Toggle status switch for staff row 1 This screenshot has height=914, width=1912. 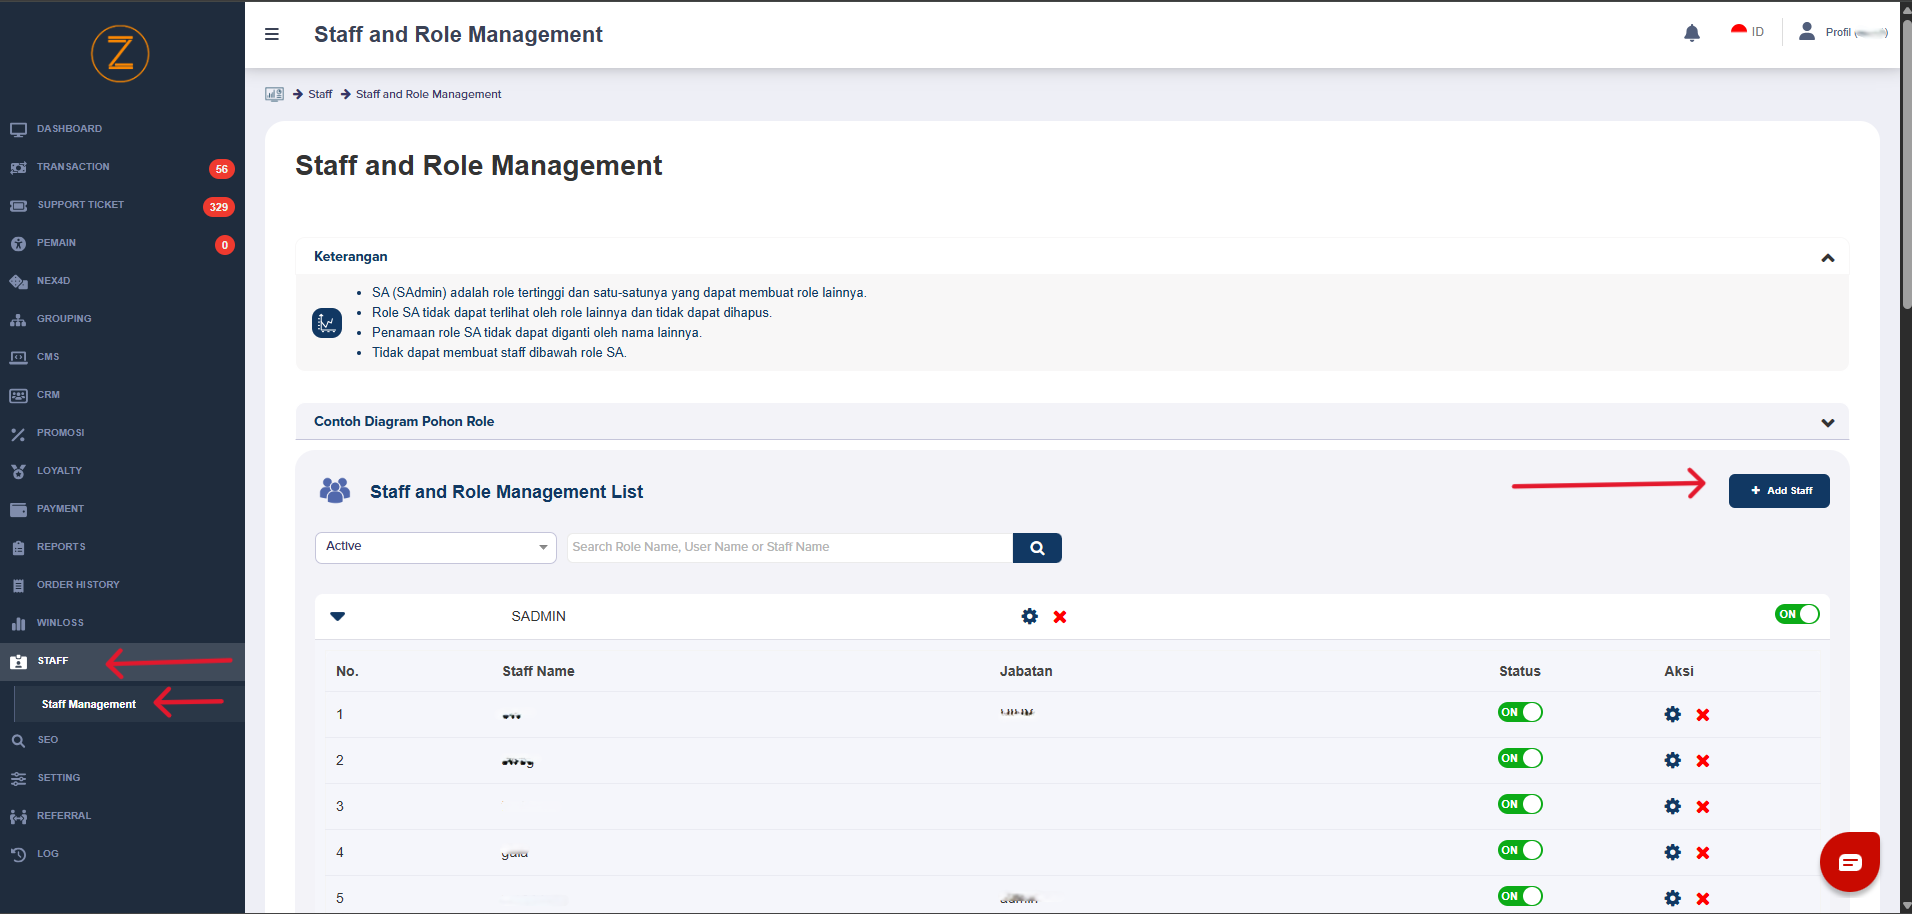(1519, 713)
